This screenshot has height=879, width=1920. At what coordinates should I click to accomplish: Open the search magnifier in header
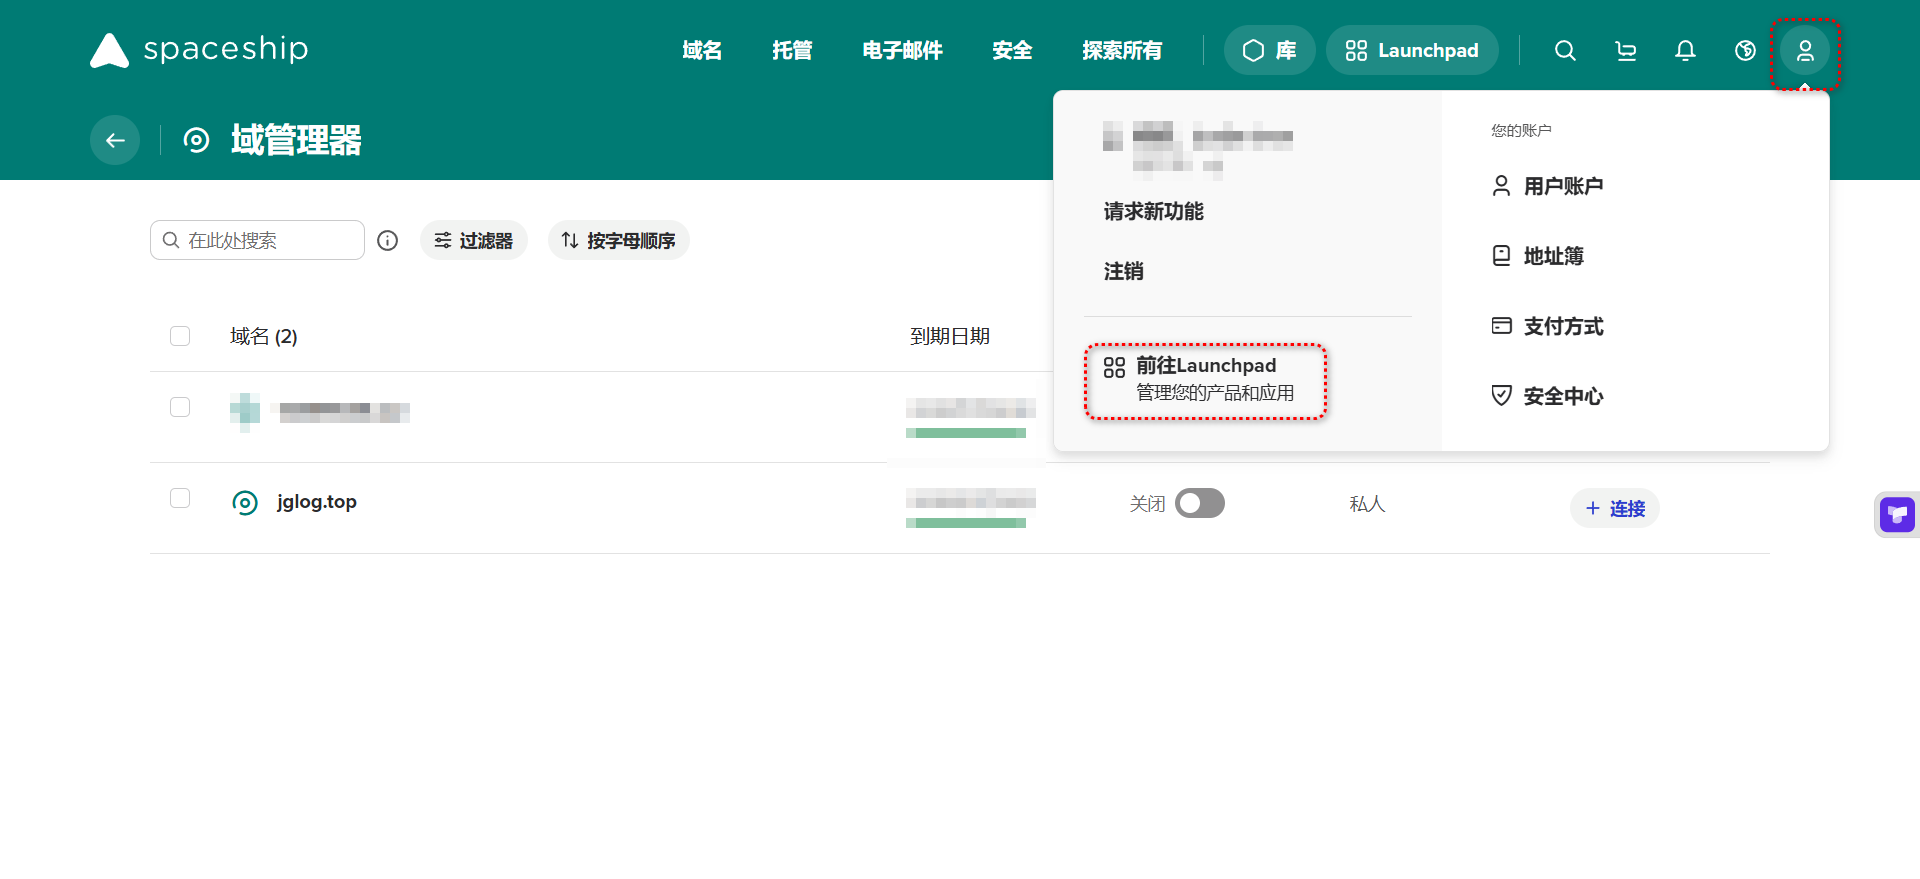pos(1565,51)
